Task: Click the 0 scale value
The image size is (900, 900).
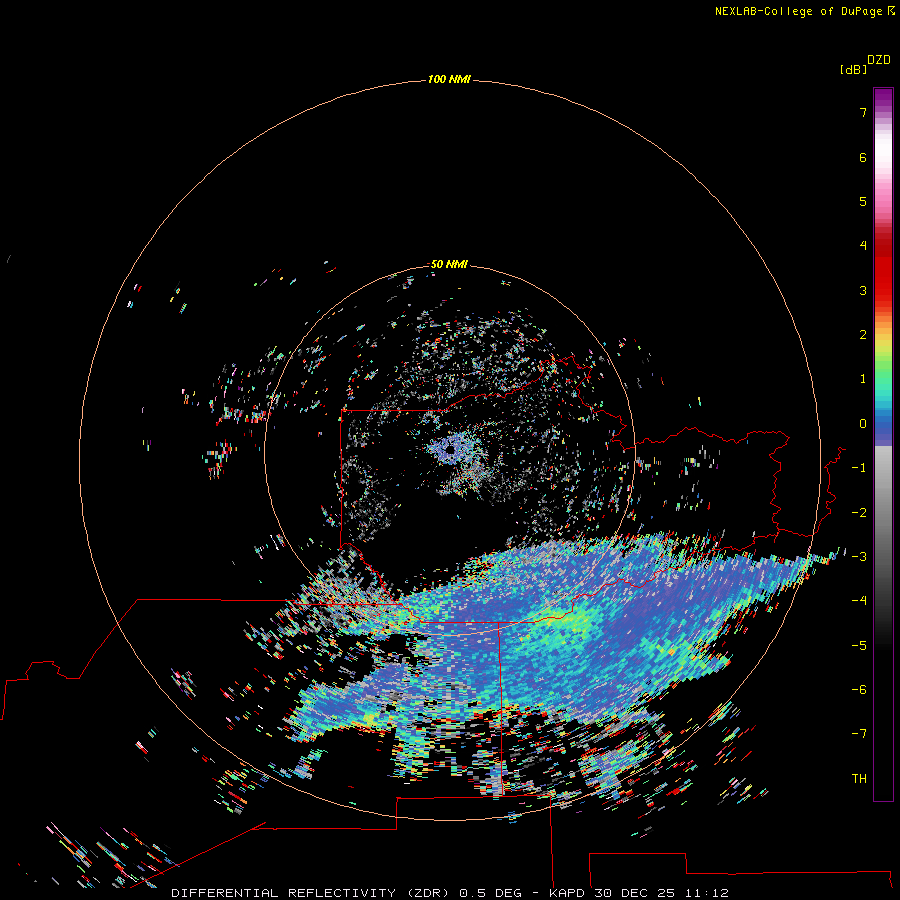Action: pyautogui.click(x=863, y=424)
